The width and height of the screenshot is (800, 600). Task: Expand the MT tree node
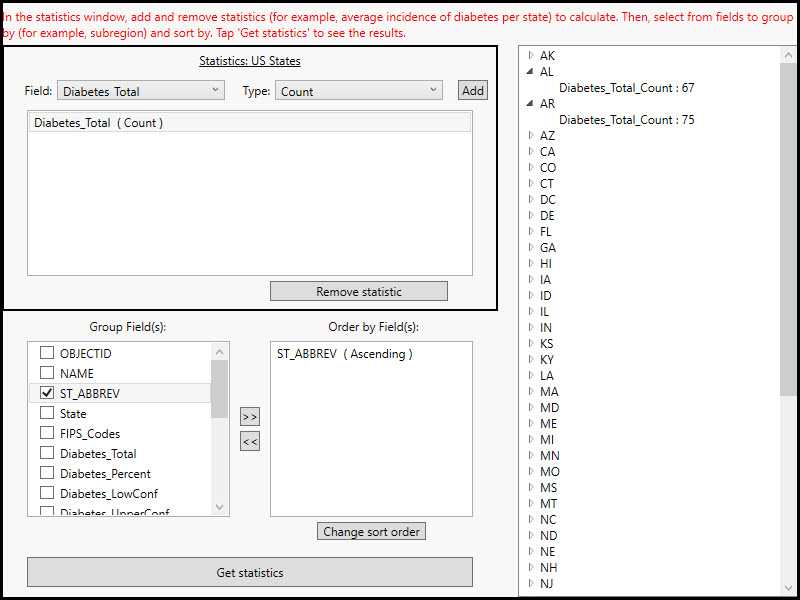pos(531,503)
